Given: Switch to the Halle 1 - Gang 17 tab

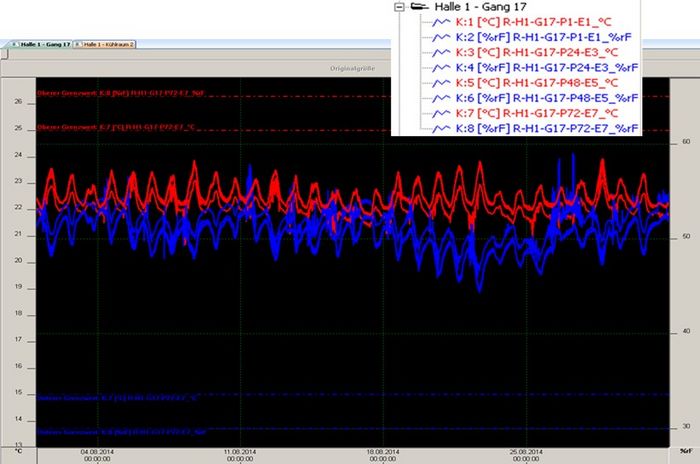Looking at the screenshot, I should [x=40, y=45].
